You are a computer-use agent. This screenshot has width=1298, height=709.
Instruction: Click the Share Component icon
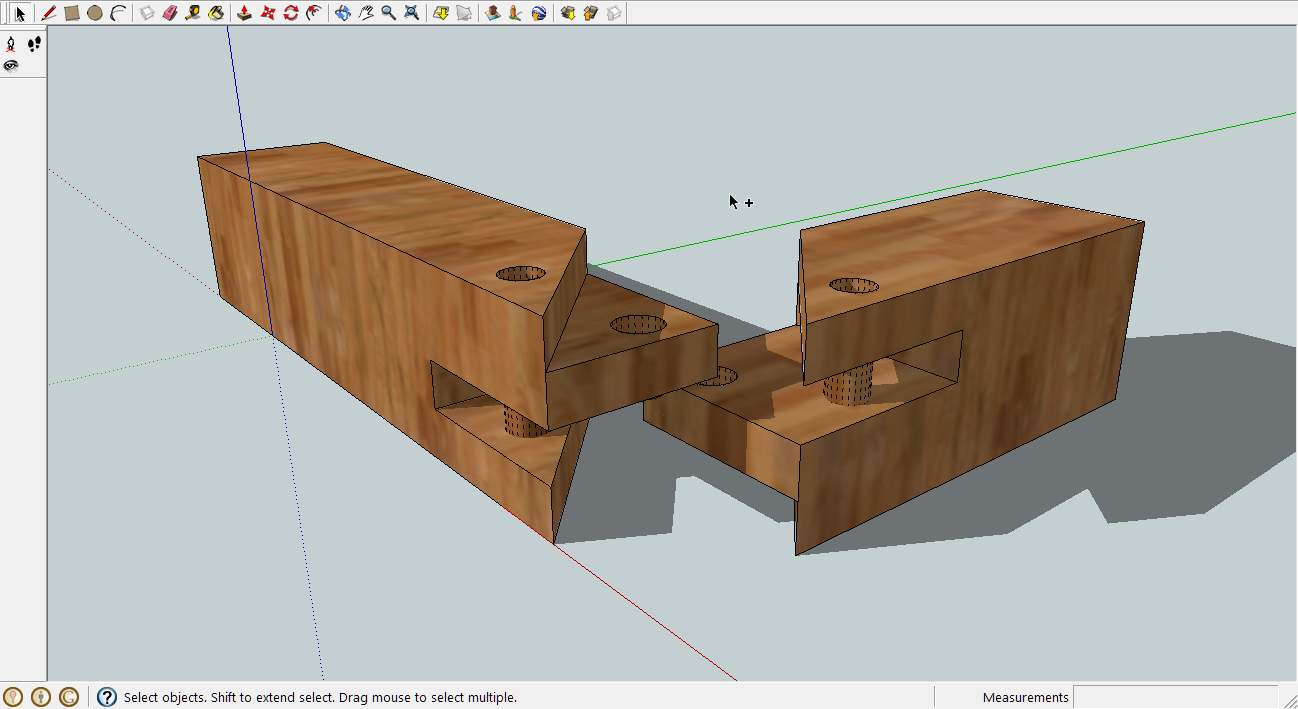pyautogui.click(x=613, y=13)
